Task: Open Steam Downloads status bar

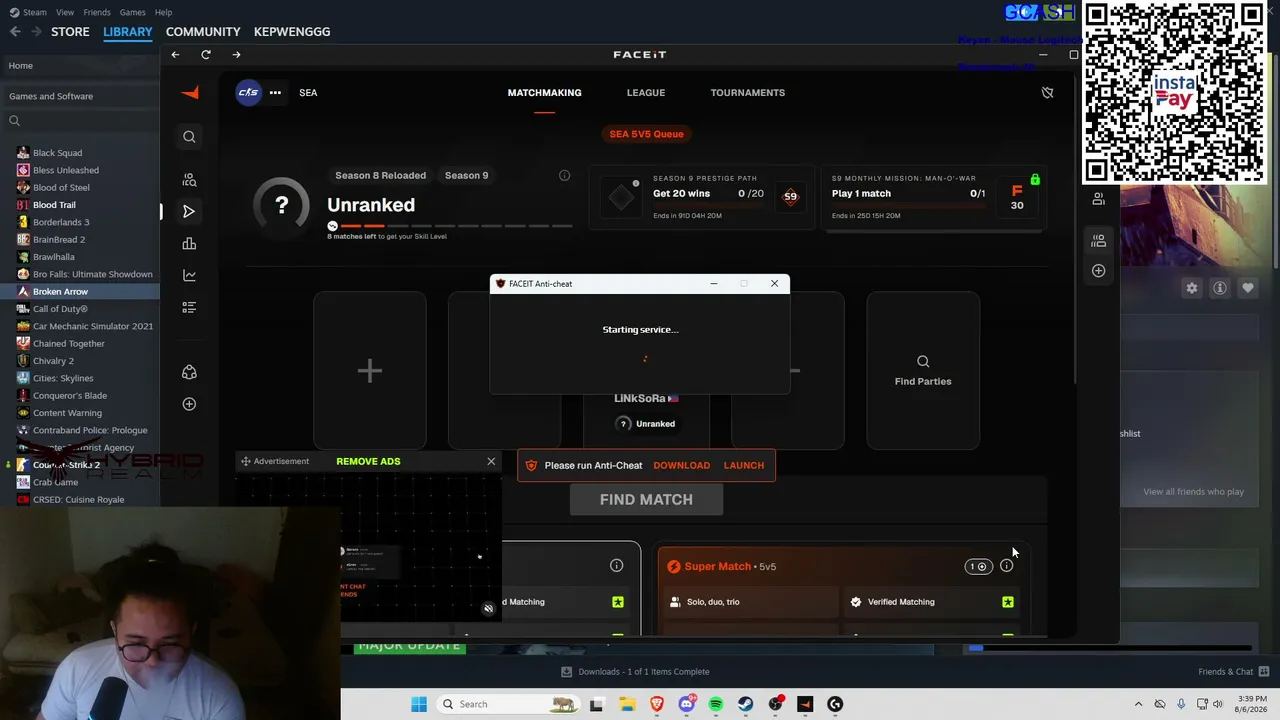Action: tap(636, 672)
